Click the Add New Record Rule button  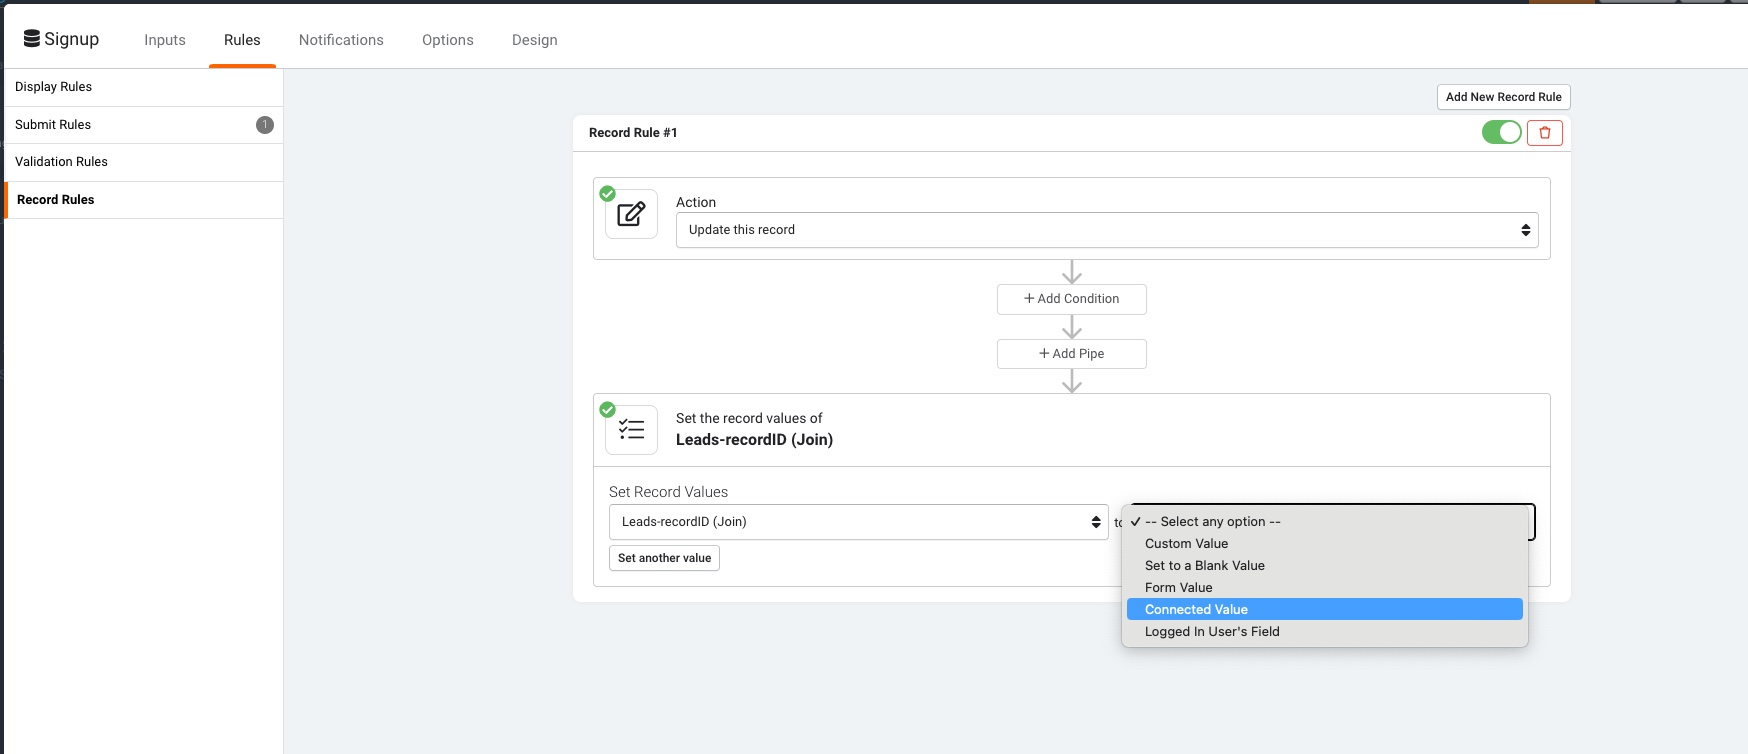click(x=1504, y=97)
